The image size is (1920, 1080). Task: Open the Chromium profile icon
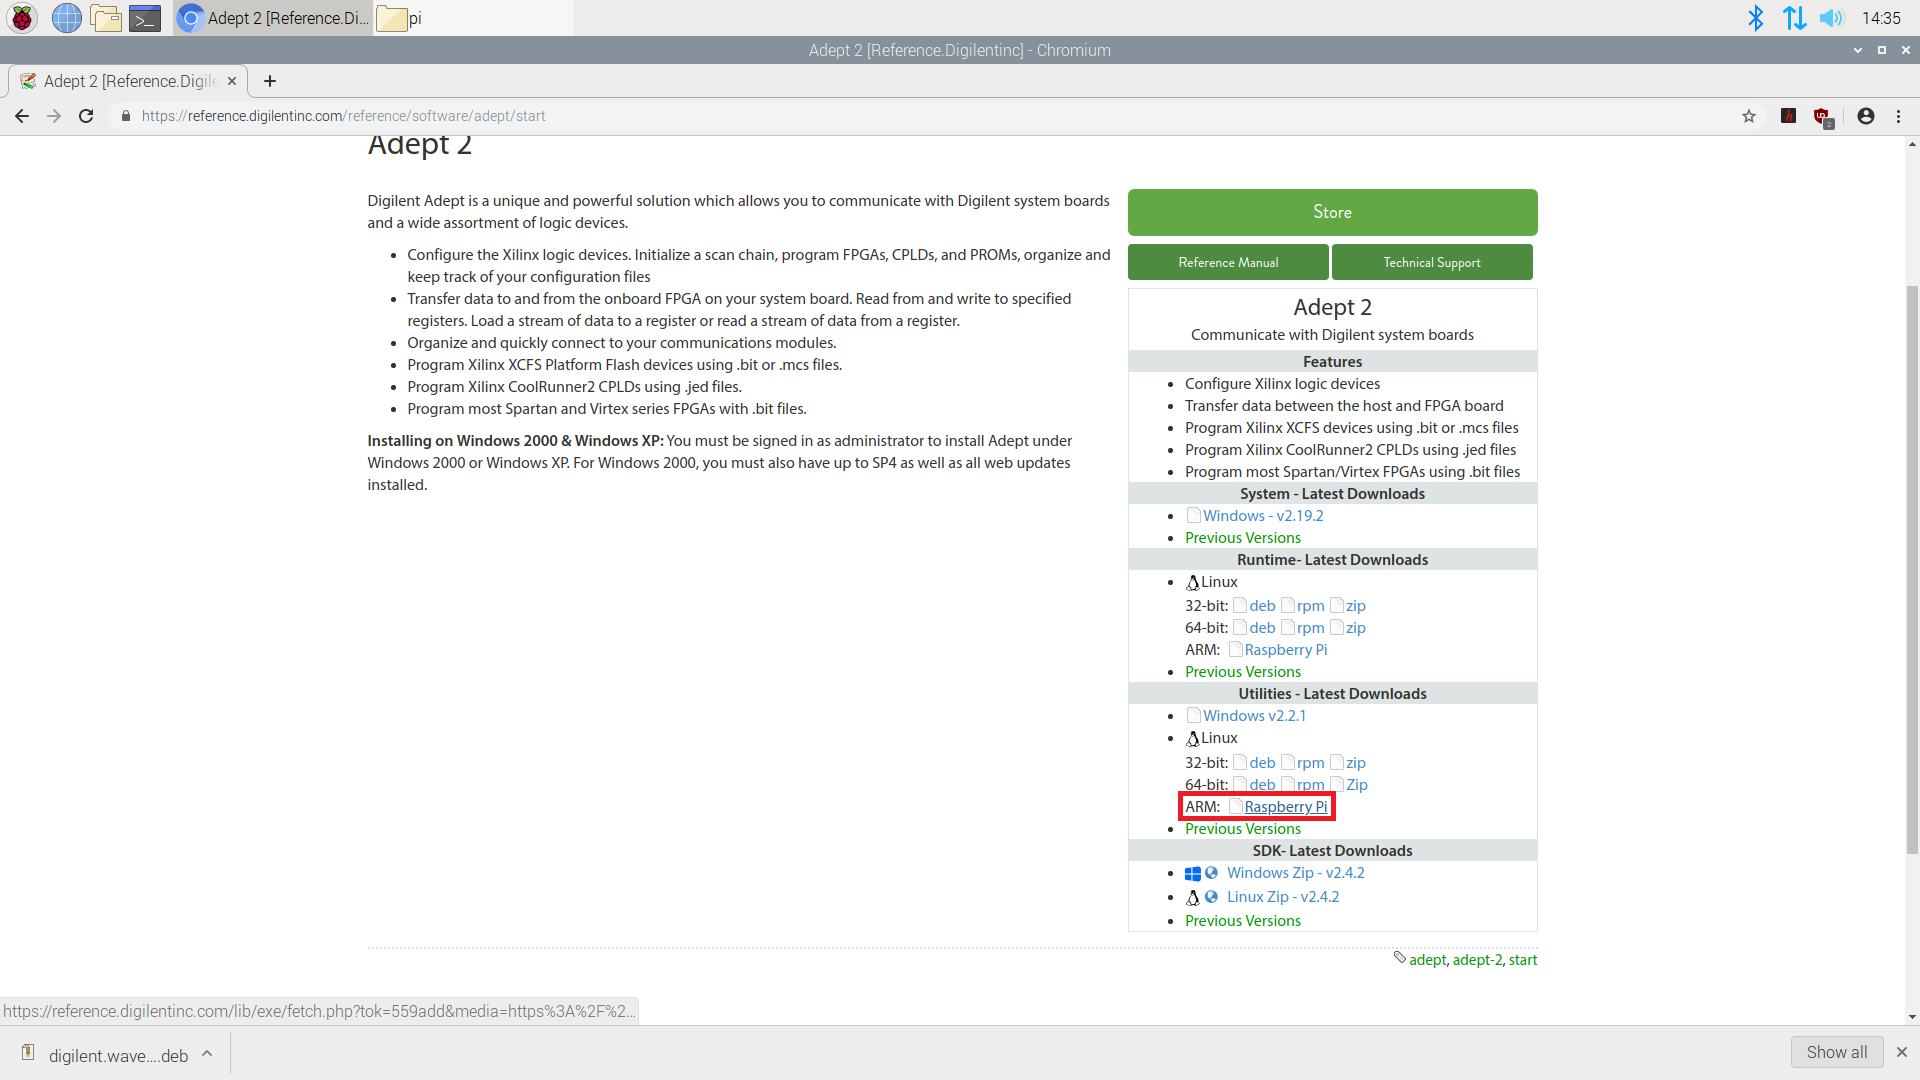[1866, 116]
